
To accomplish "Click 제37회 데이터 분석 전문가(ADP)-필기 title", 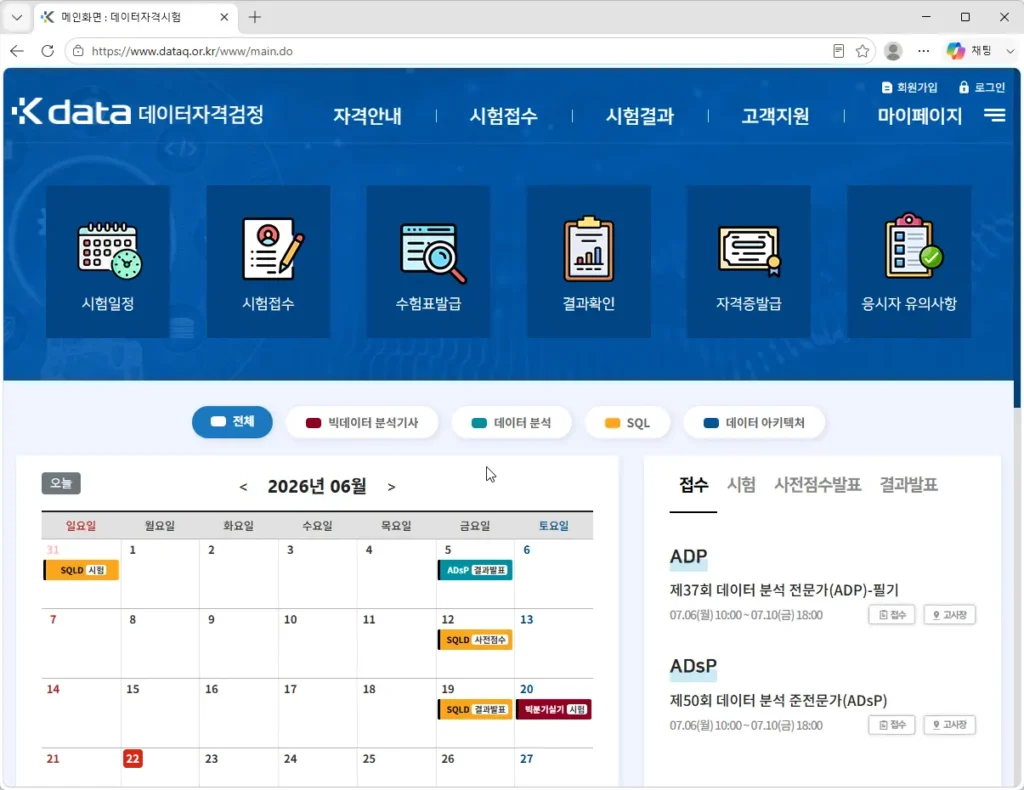I will [x=784, y=590].
